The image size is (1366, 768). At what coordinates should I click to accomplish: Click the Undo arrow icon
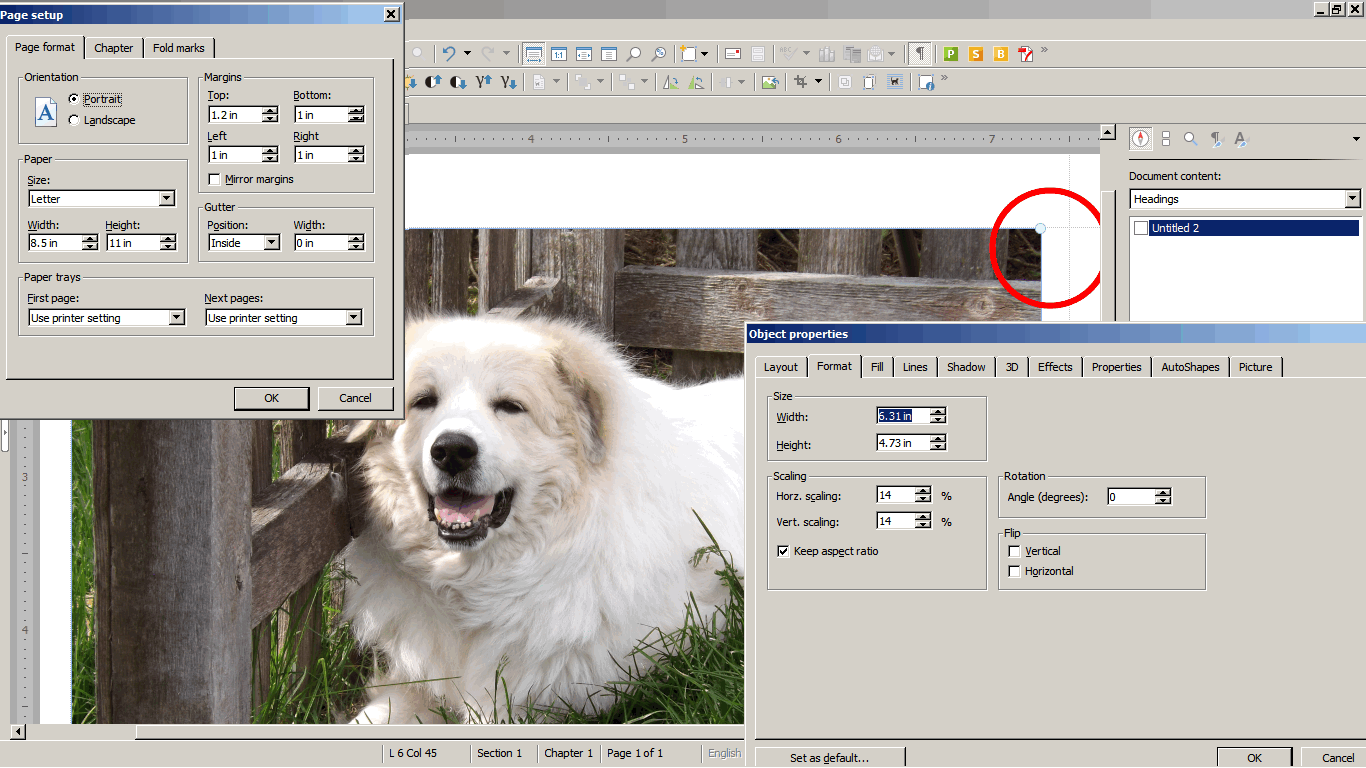coord(450,54)
